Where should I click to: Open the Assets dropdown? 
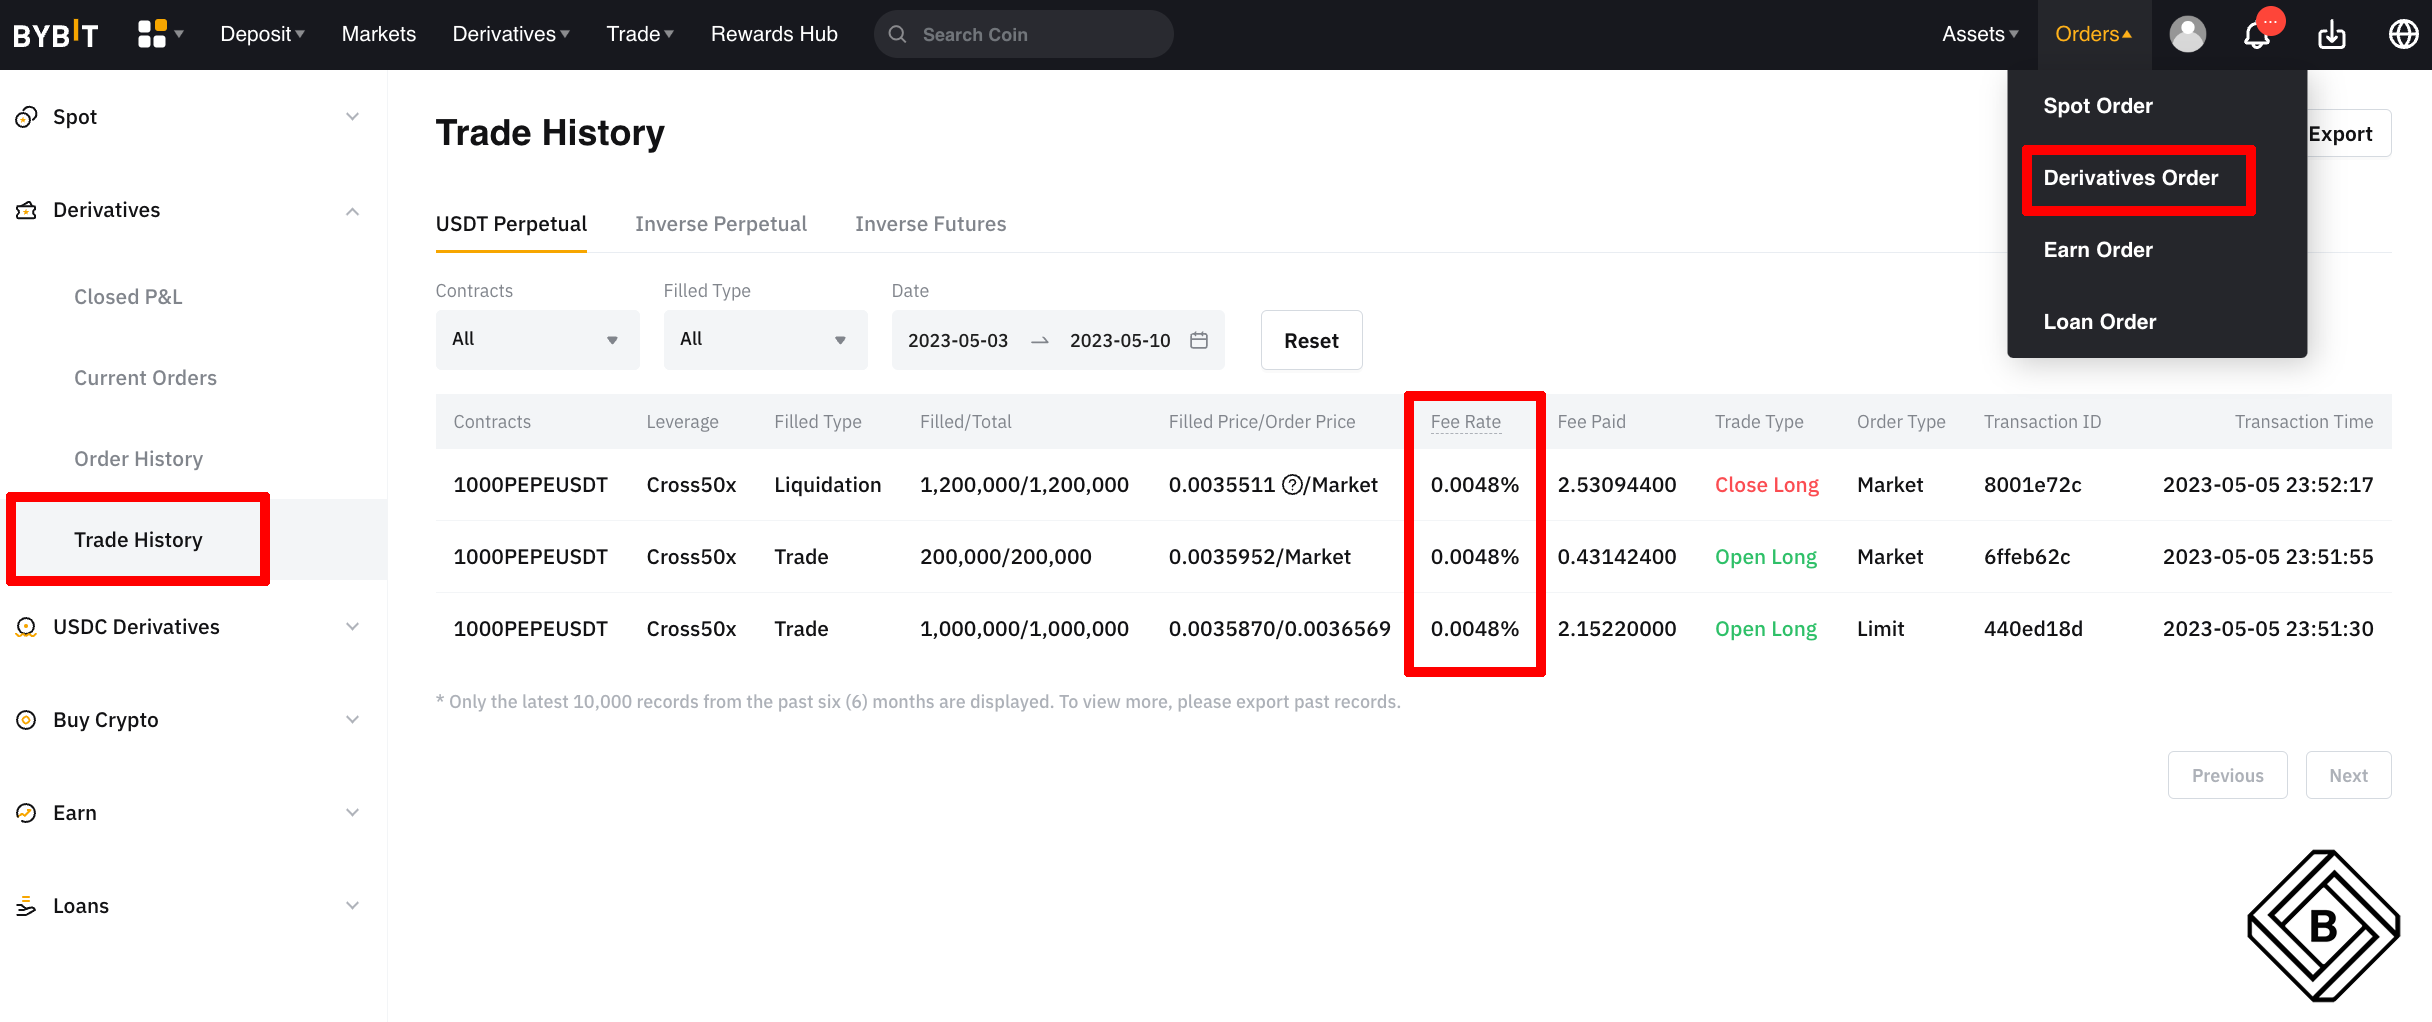[x=1980, y=34]
